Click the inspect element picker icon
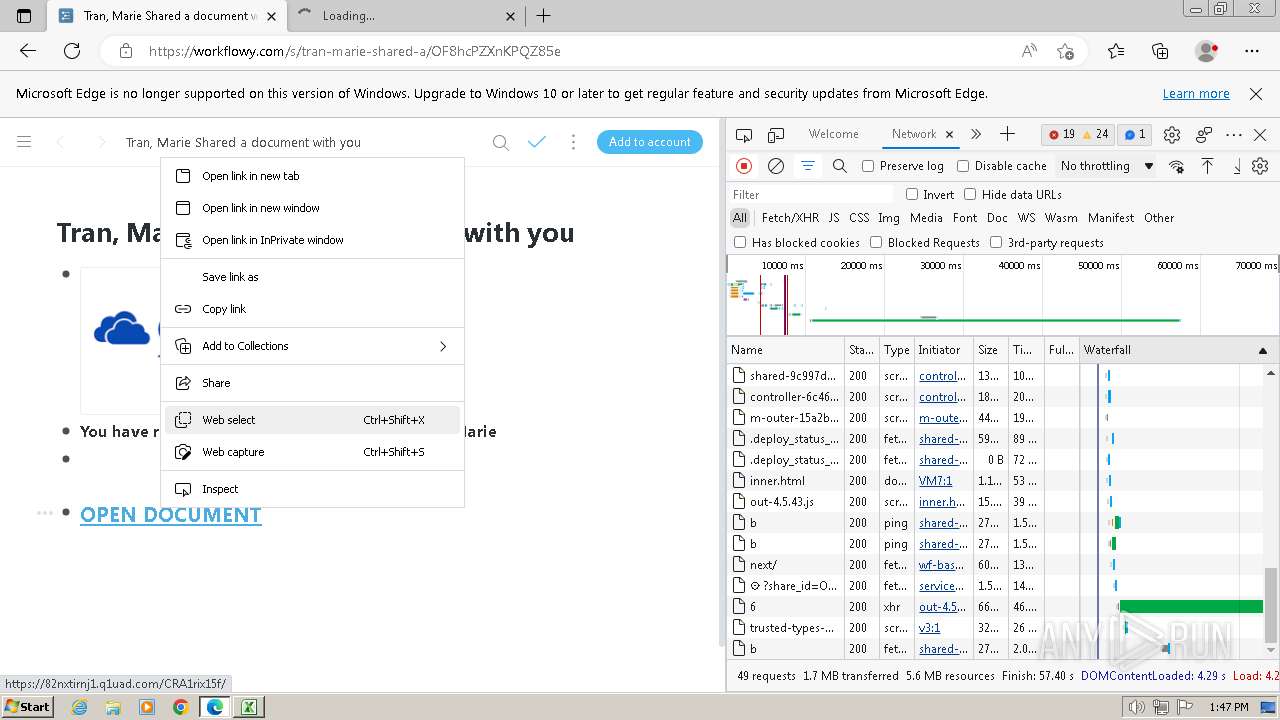Viewport: 1280px width, 720px height. (x=744, y=135)
